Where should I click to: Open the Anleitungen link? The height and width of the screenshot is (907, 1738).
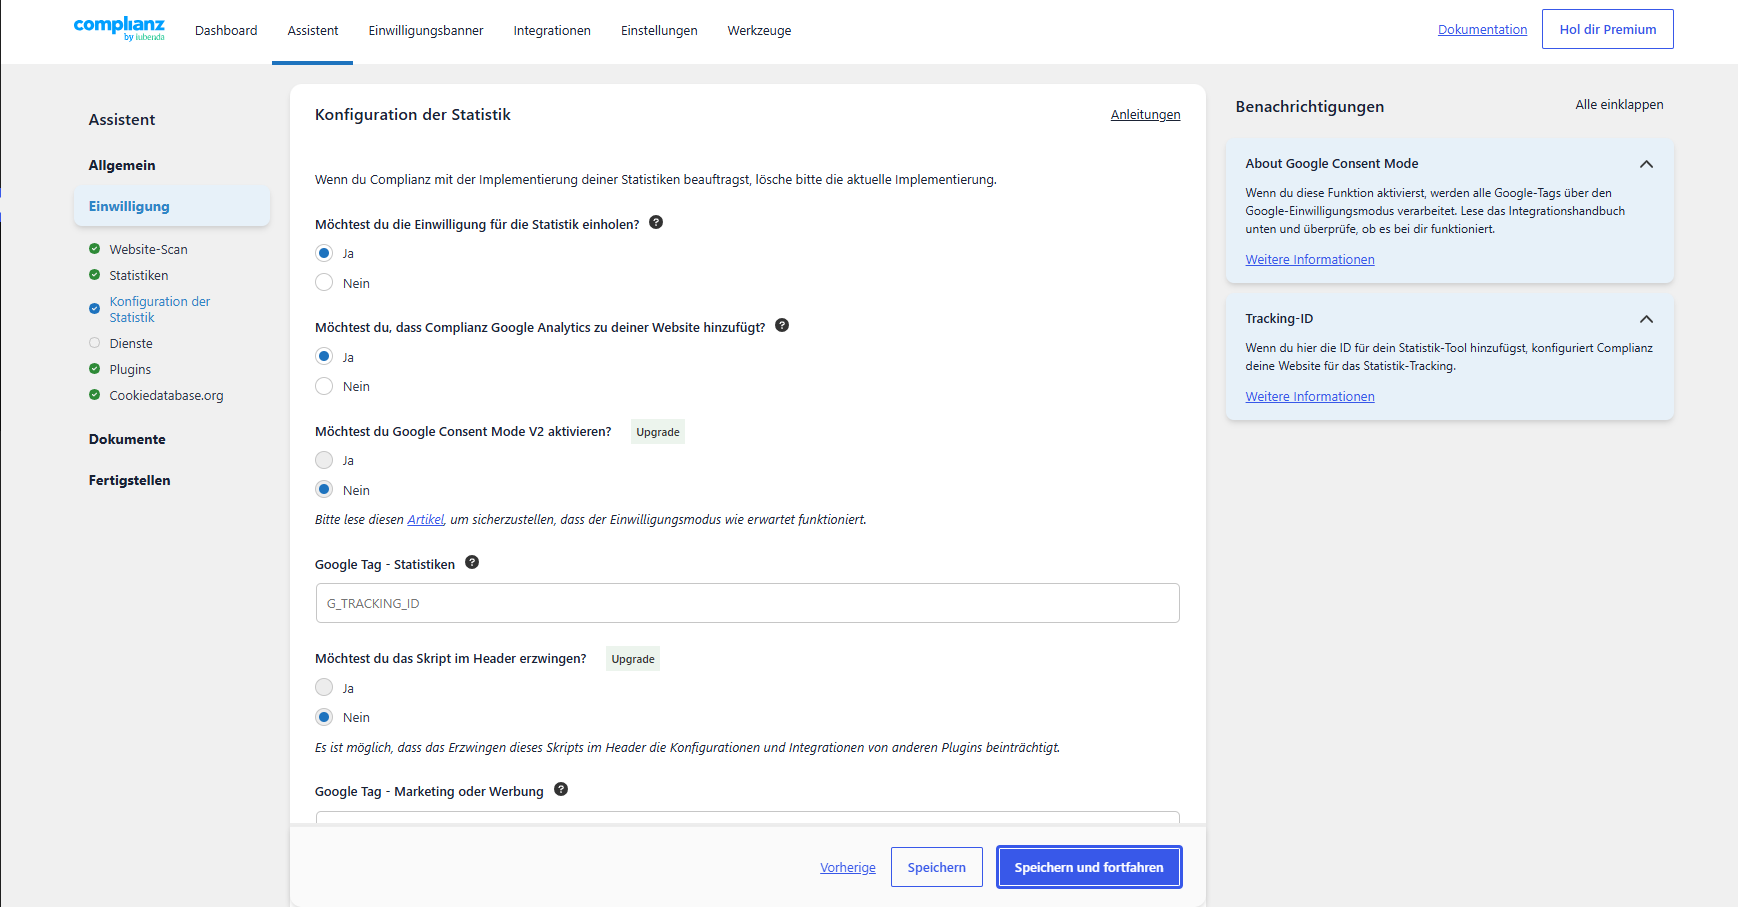[x=1145, y=115]
